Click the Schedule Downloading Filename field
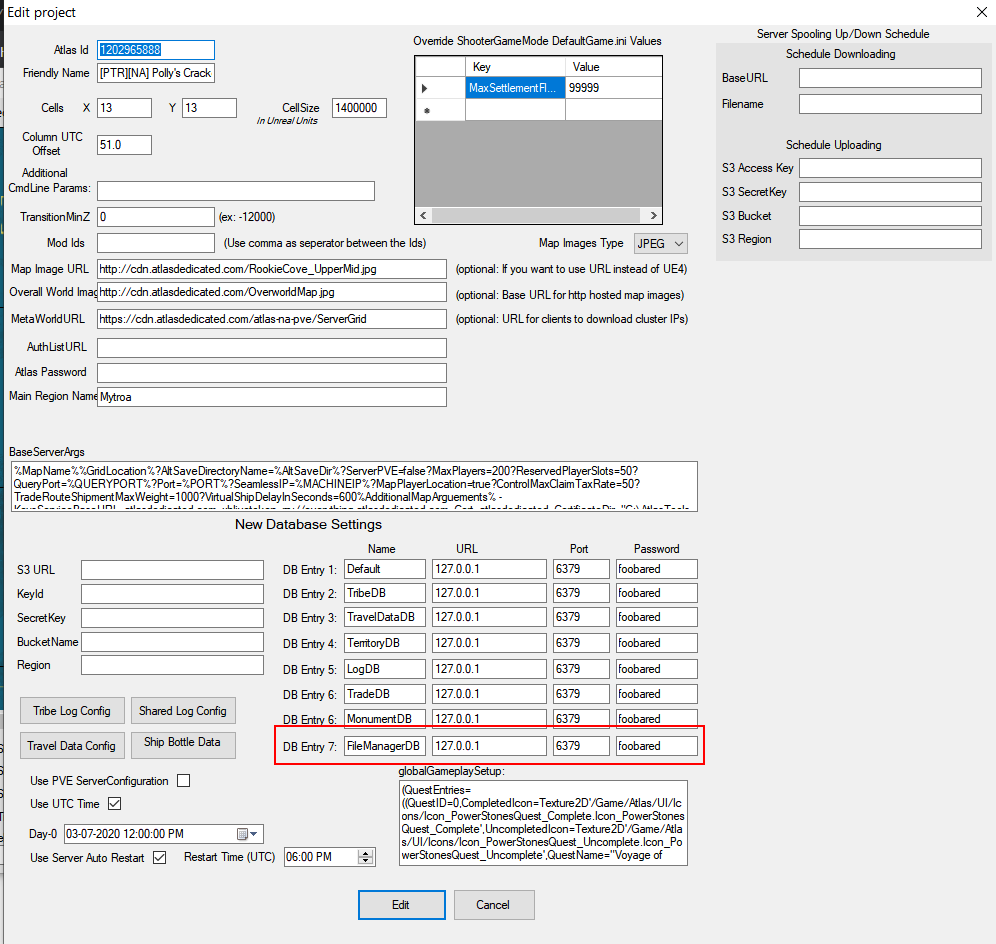 click(x=890, y=104)
